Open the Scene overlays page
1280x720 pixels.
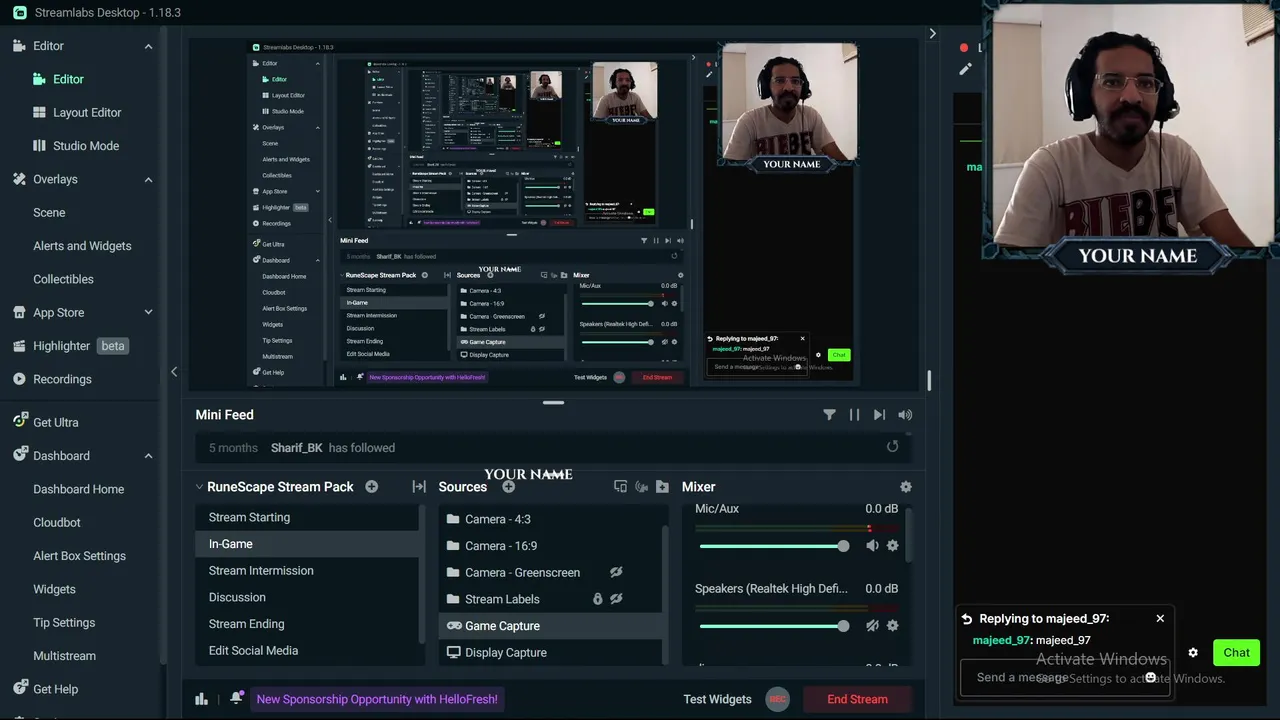coord(49,212)
